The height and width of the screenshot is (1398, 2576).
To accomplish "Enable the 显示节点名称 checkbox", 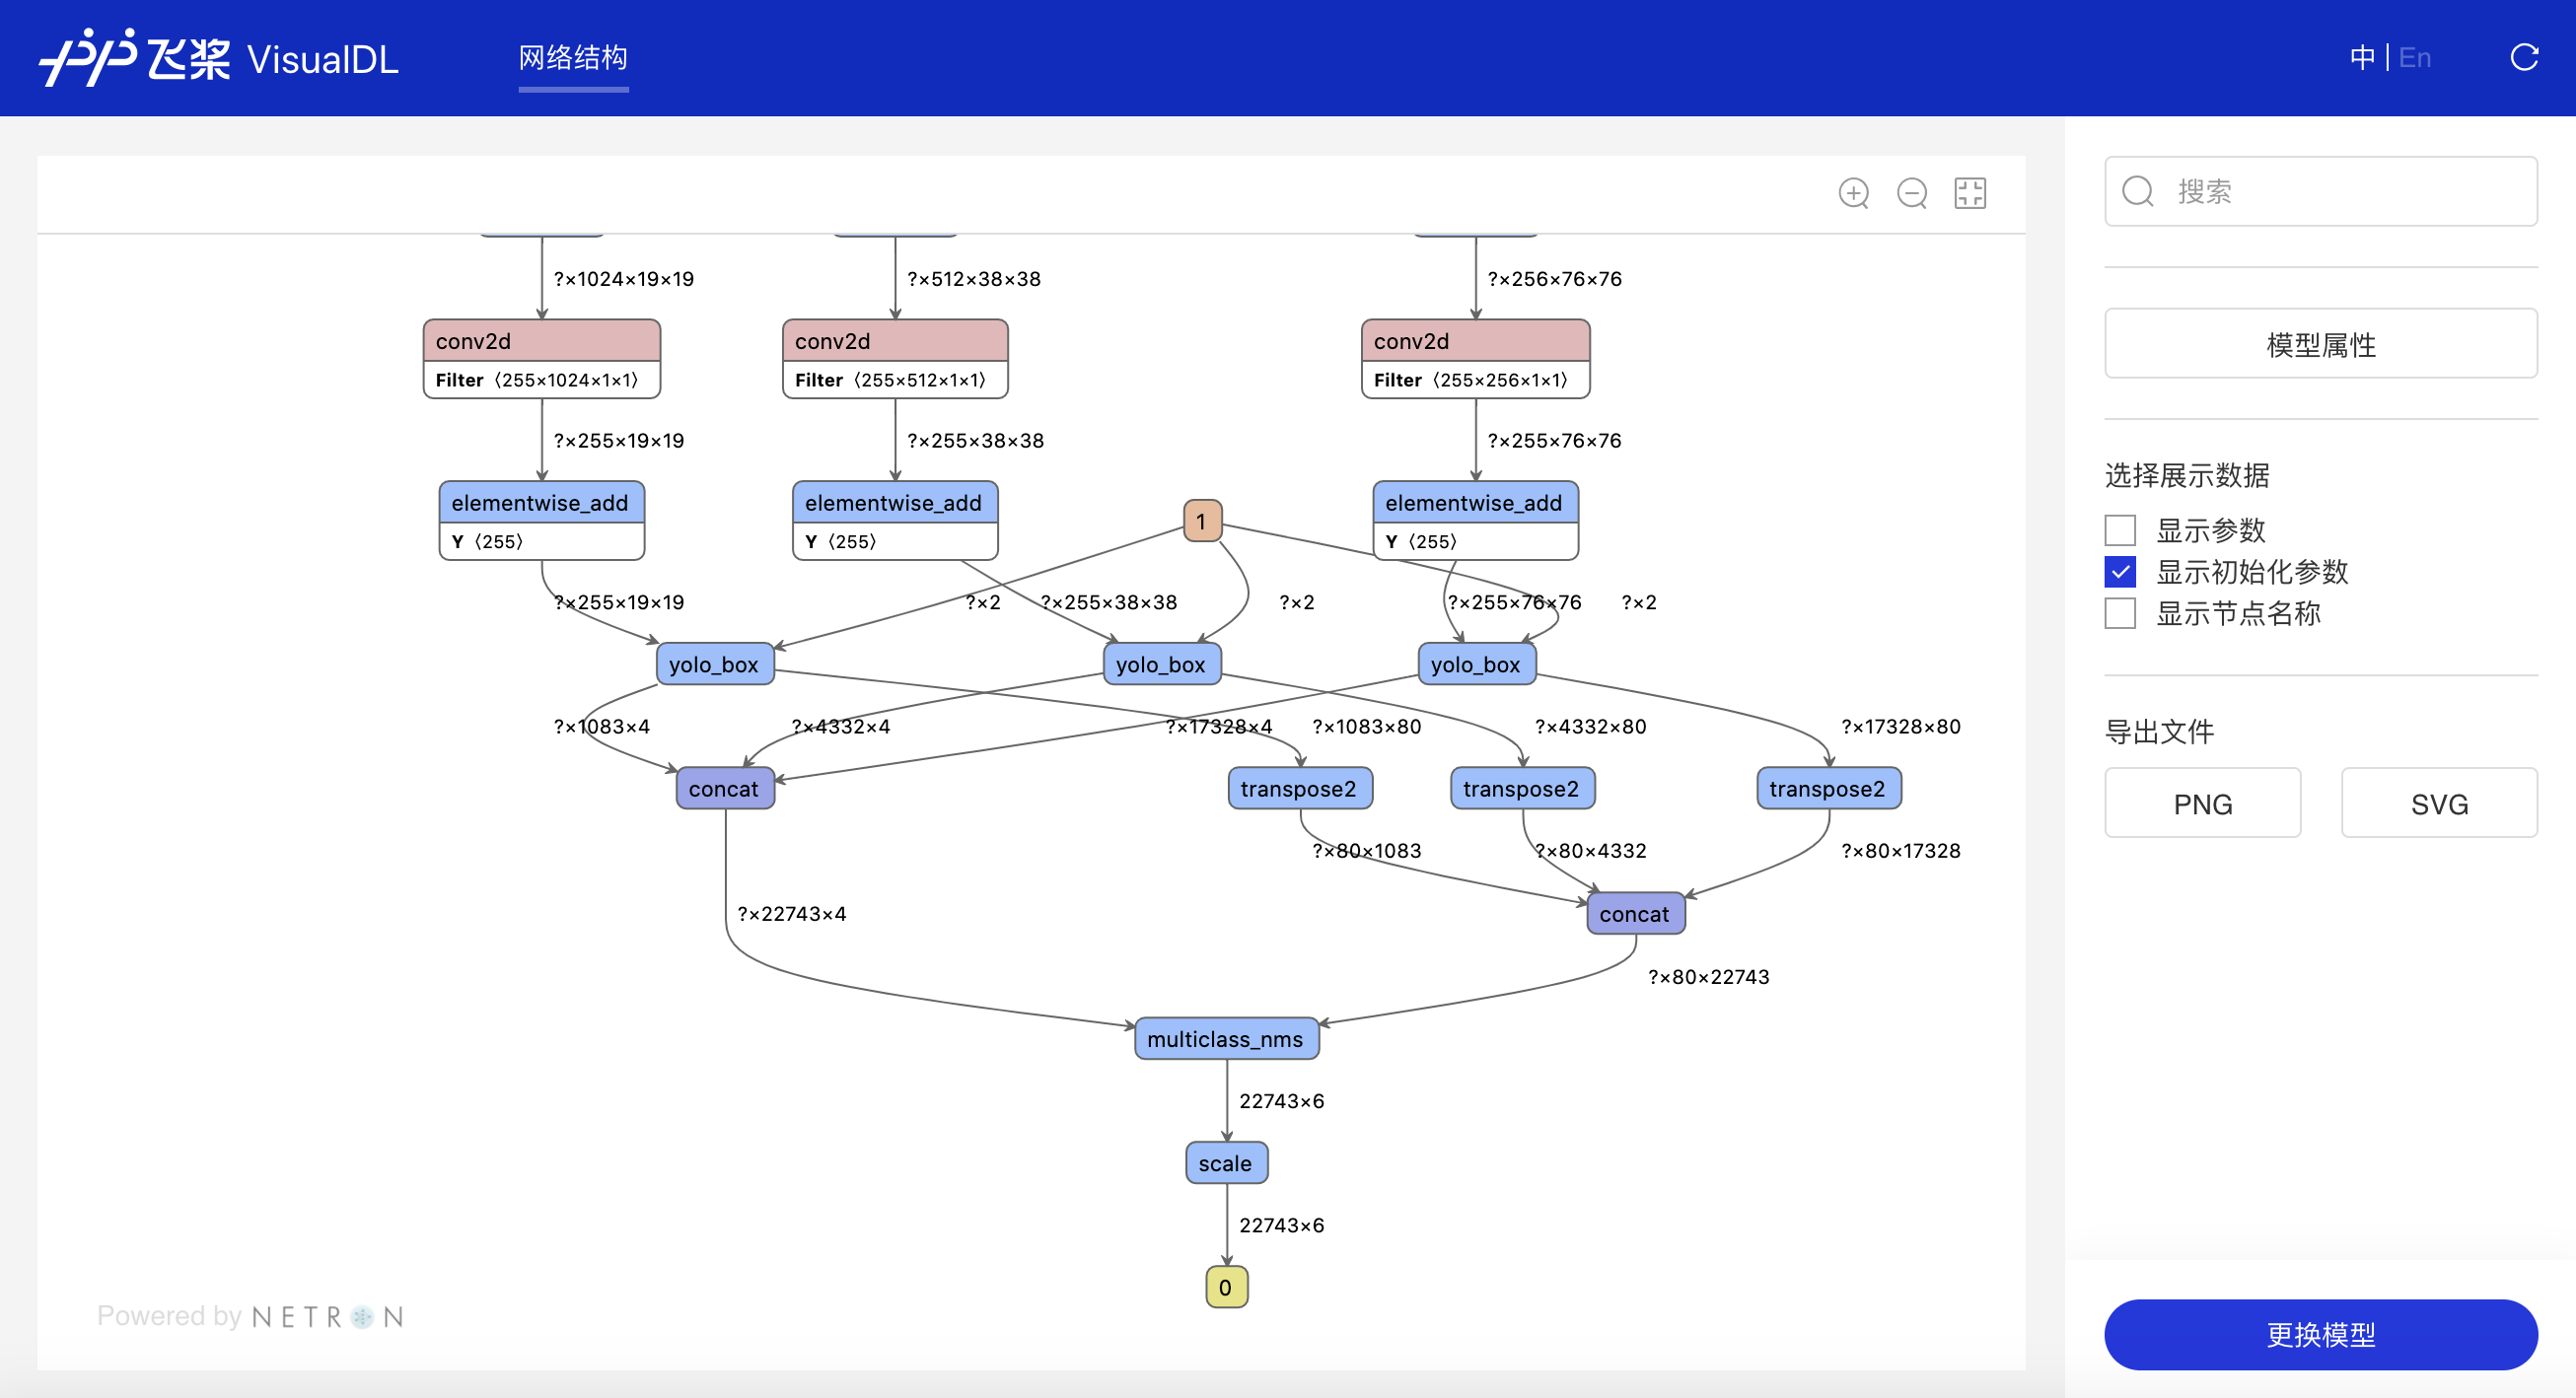I will [x=2119, y=613].
